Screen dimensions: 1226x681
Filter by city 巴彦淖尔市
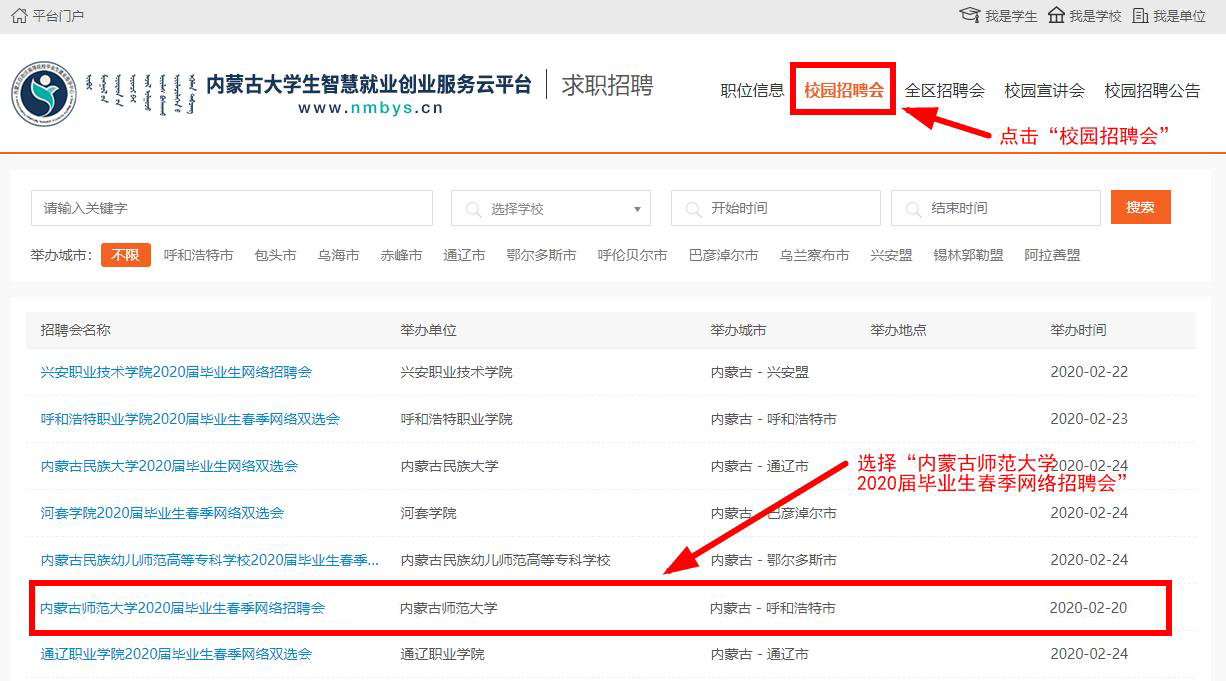click(x=723, y=255)
